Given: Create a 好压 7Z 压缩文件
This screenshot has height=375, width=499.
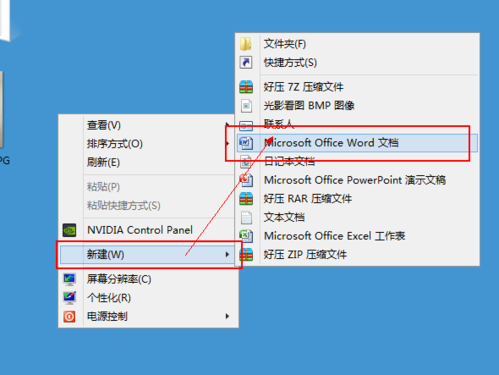Looking at the screenshot, I should click(357, 87).
